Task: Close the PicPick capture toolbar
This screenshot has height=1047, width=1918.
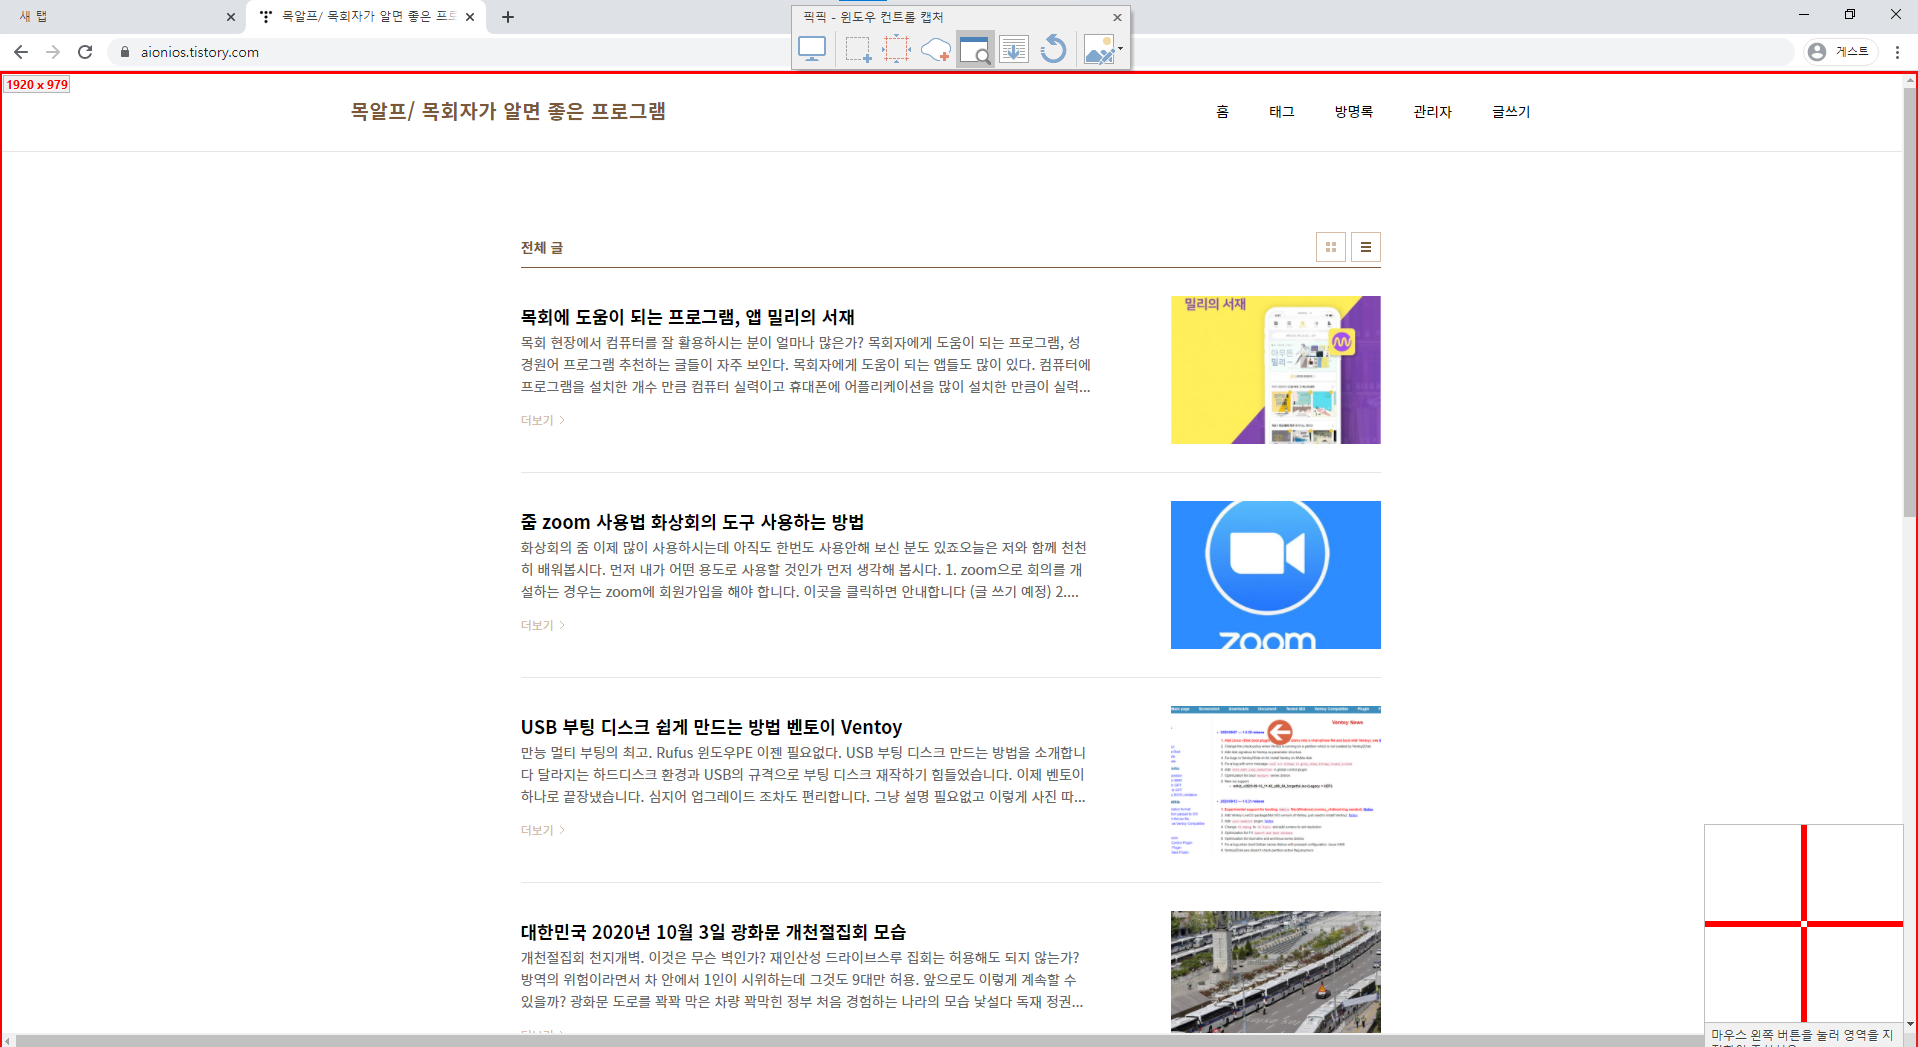Action: tap(1117, 17)
